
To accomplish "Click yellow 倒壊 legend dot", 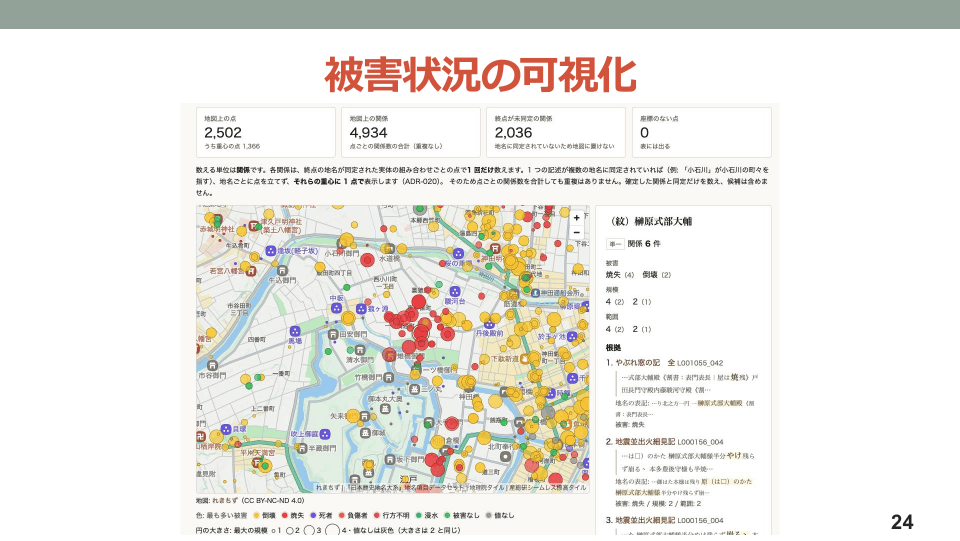I will [256, 515].
